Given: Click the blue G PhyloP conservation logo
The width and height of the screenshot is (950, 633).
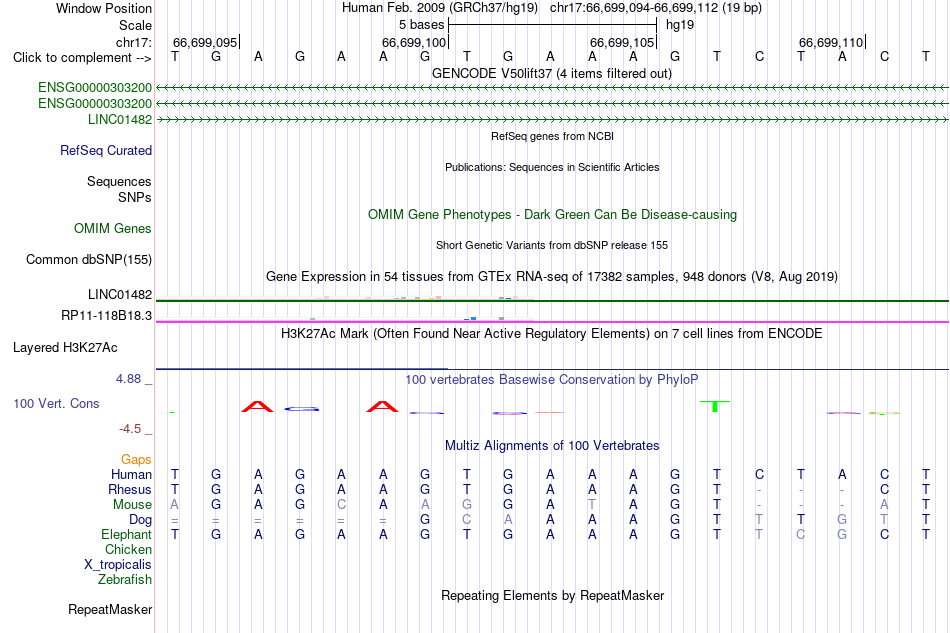Looking at the screenshot, I should 301,409.
